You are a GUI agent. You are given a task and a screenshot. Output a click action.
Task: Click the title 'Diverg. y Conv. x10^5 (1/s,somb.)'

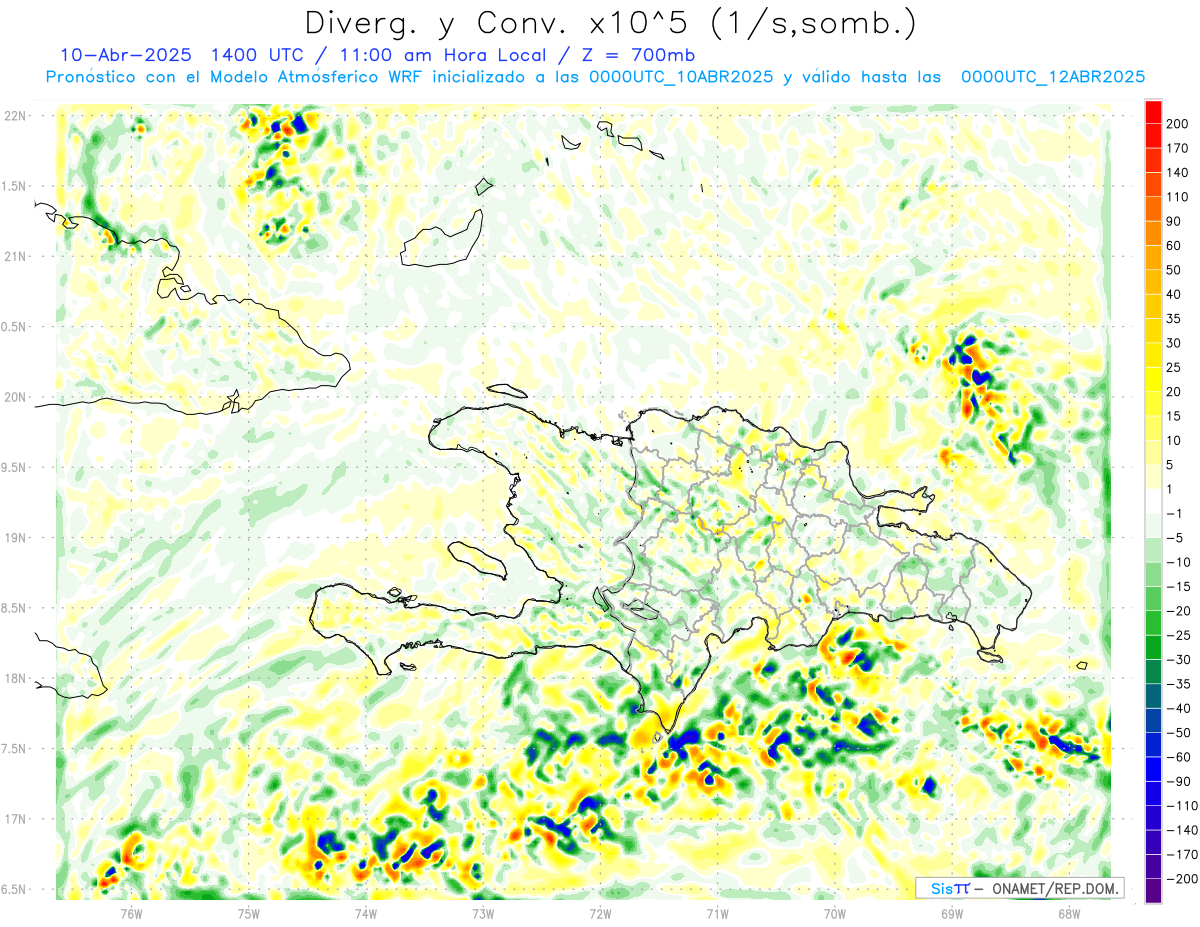point(610,24)
